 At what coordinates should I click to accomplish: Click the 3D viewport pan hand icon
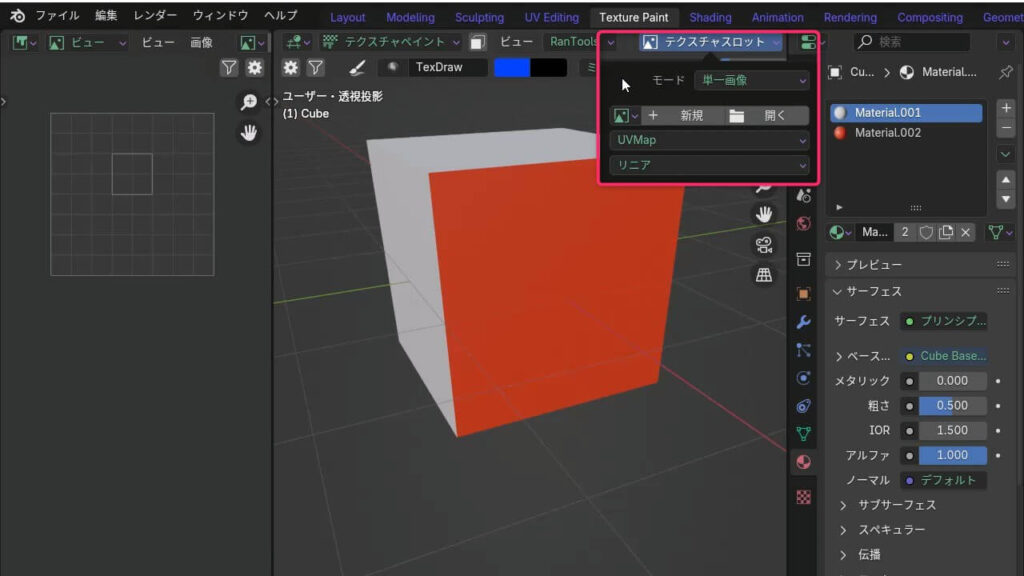tap(764, 214)
